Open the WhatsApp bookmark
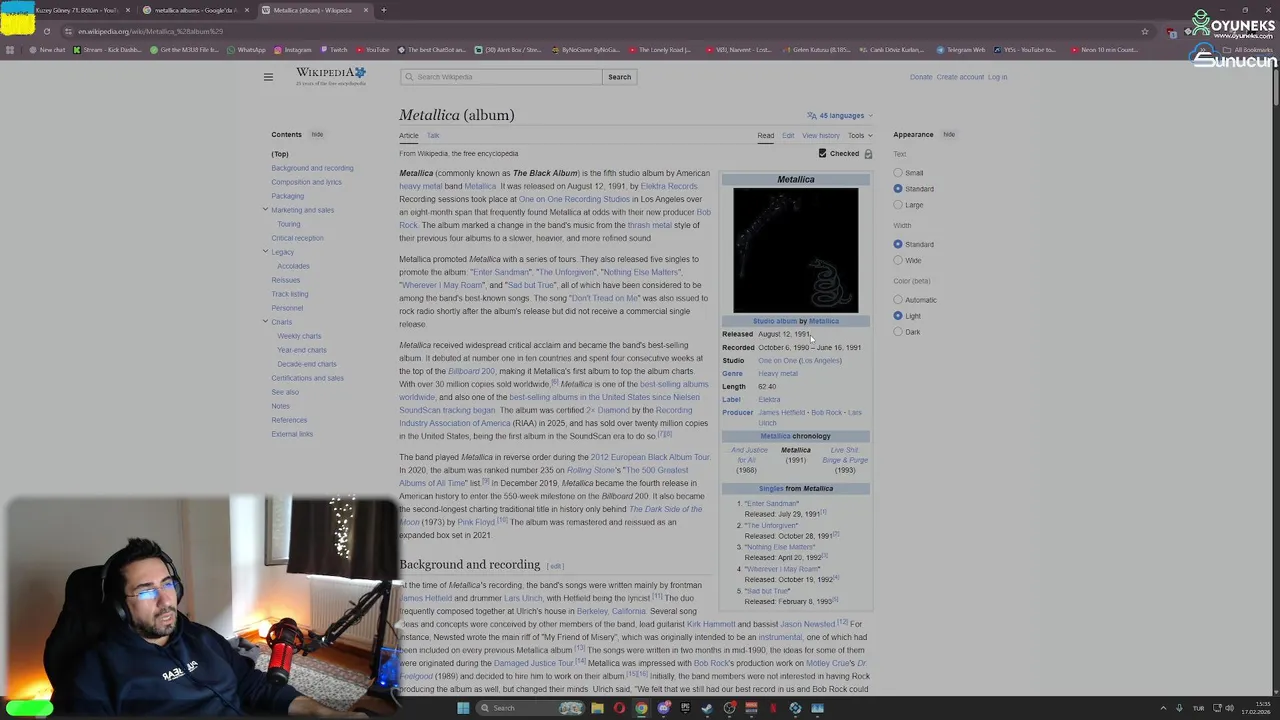The height and width of the screenshot is (720, 1280). click(246, 50)
